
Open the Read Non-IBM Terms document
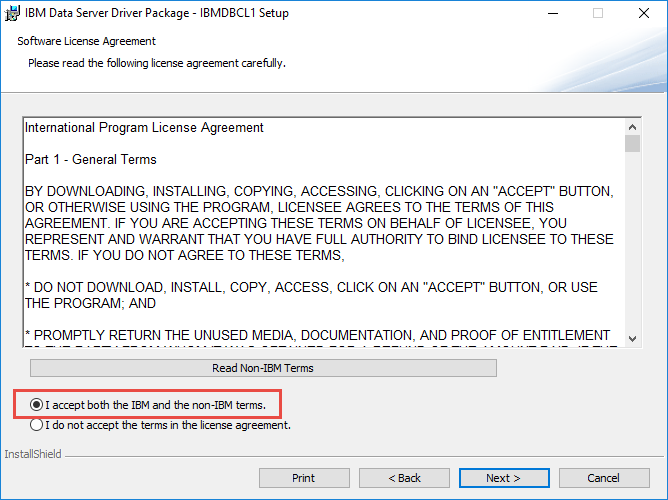point(263,368)
